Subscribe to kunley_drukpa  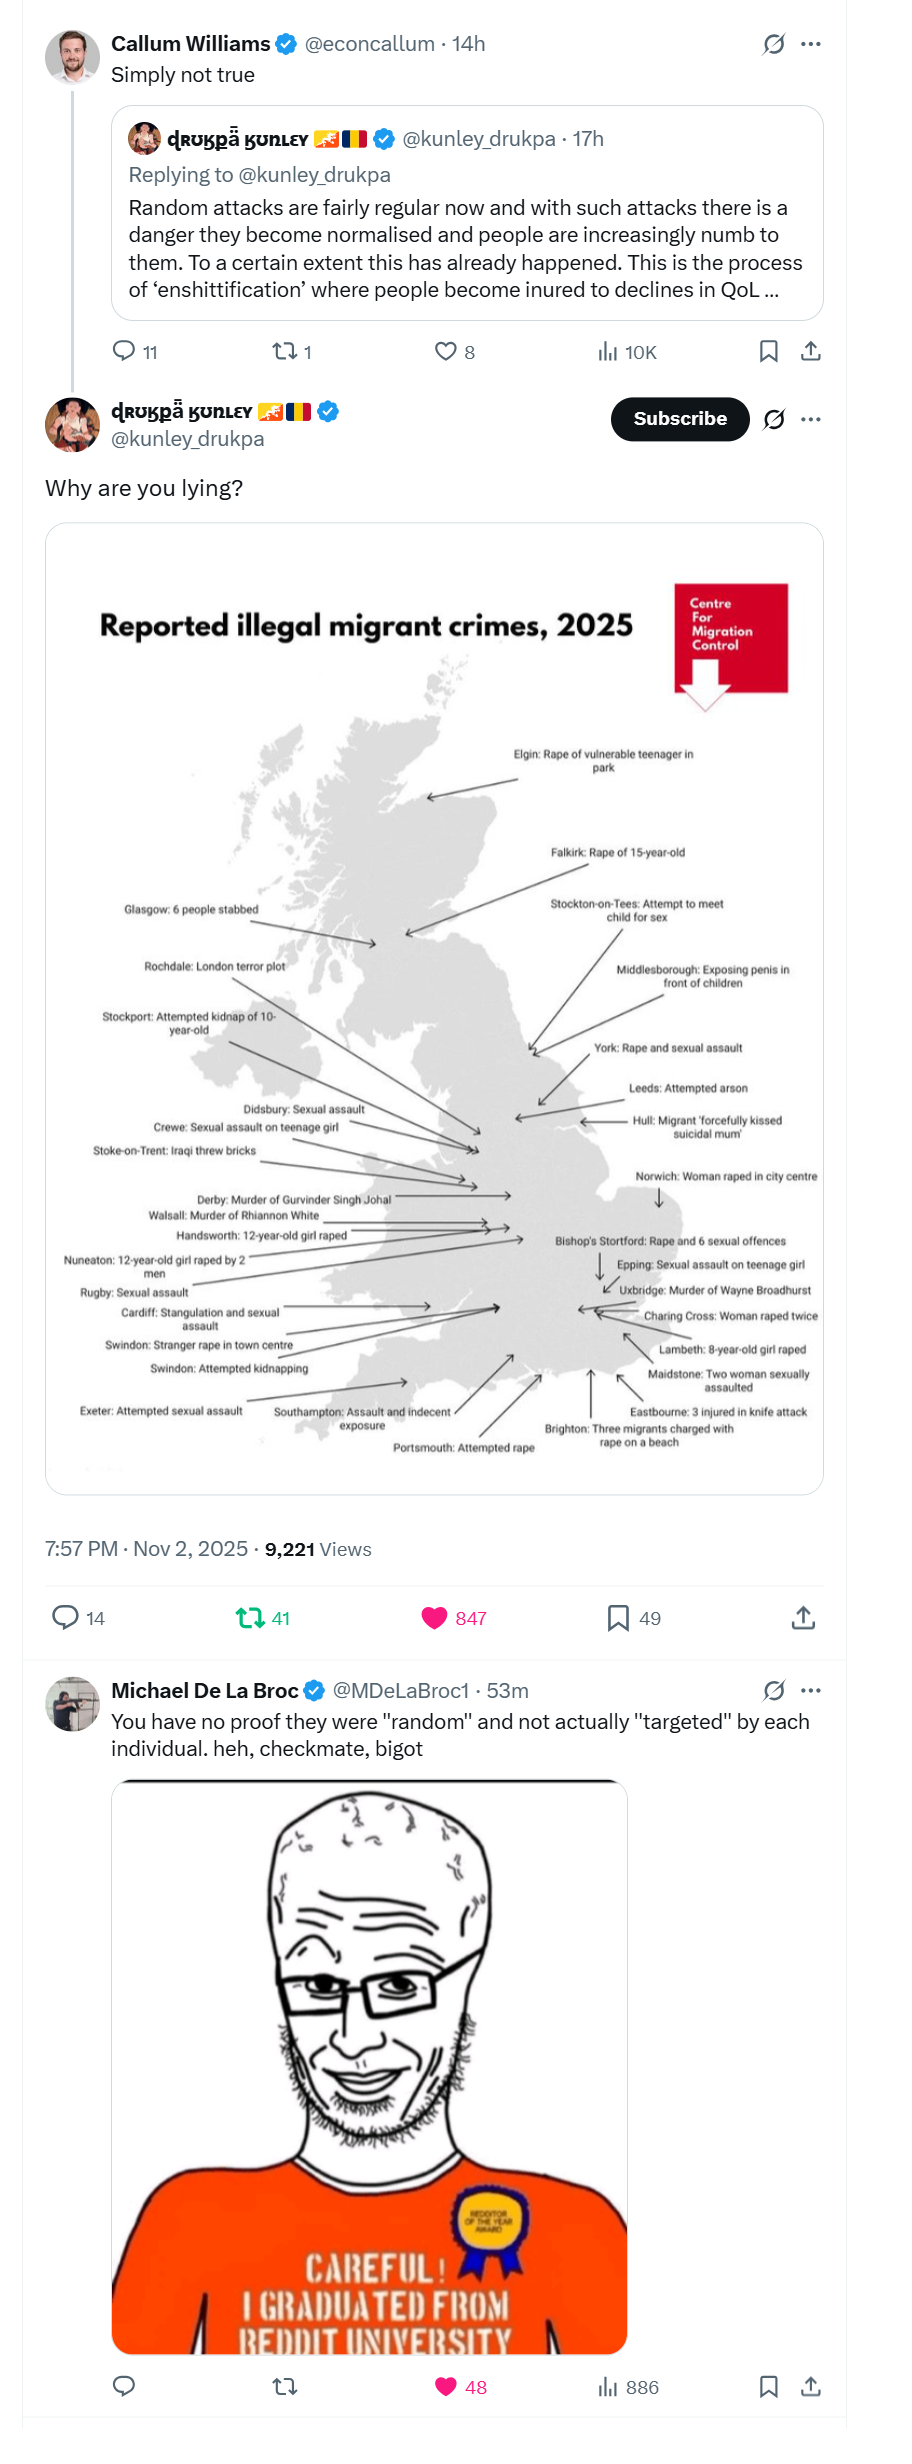[x=680, y=419]
